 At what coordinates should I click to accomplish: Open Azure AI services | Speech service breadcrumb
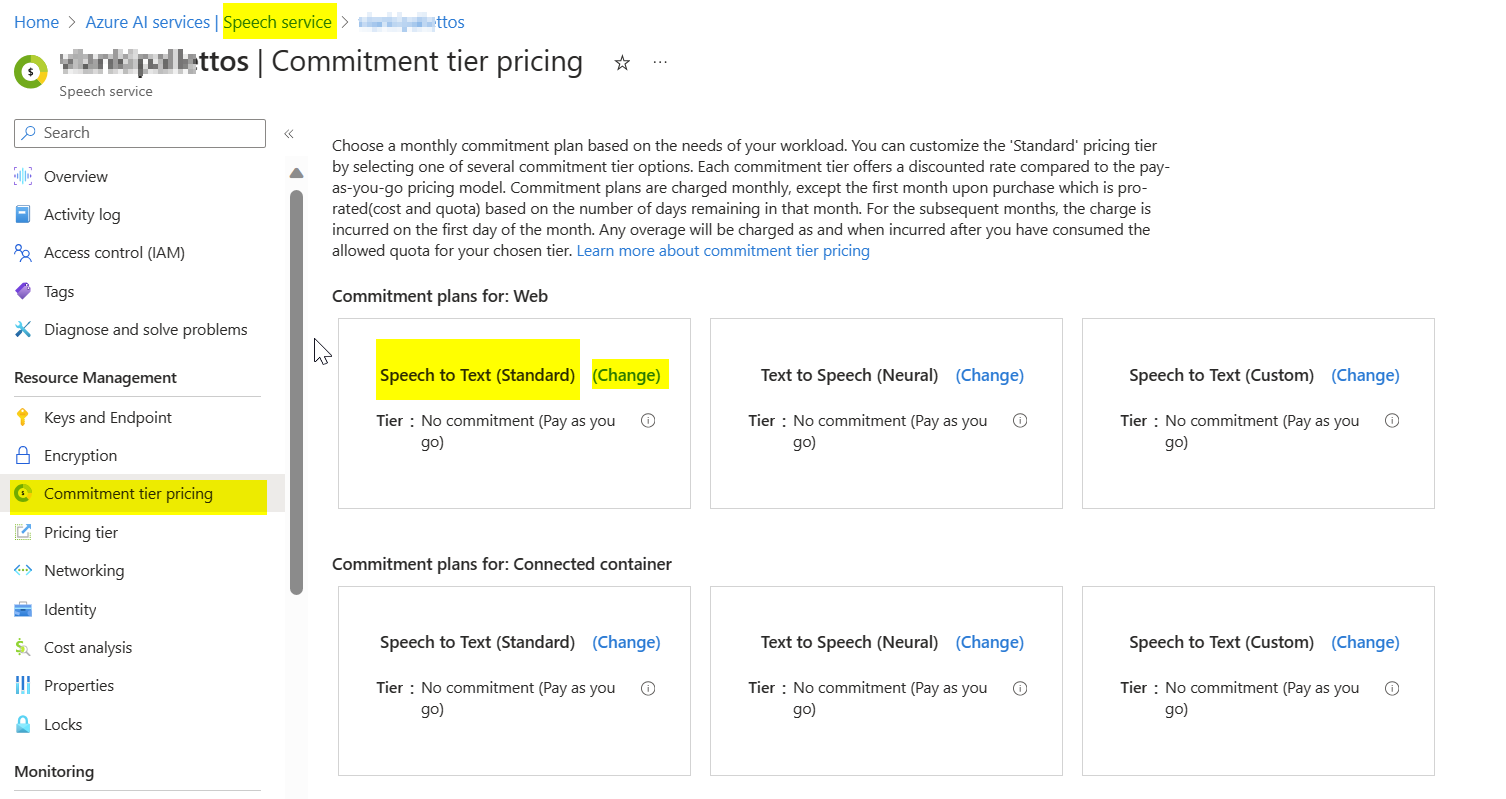coord(209,22)
